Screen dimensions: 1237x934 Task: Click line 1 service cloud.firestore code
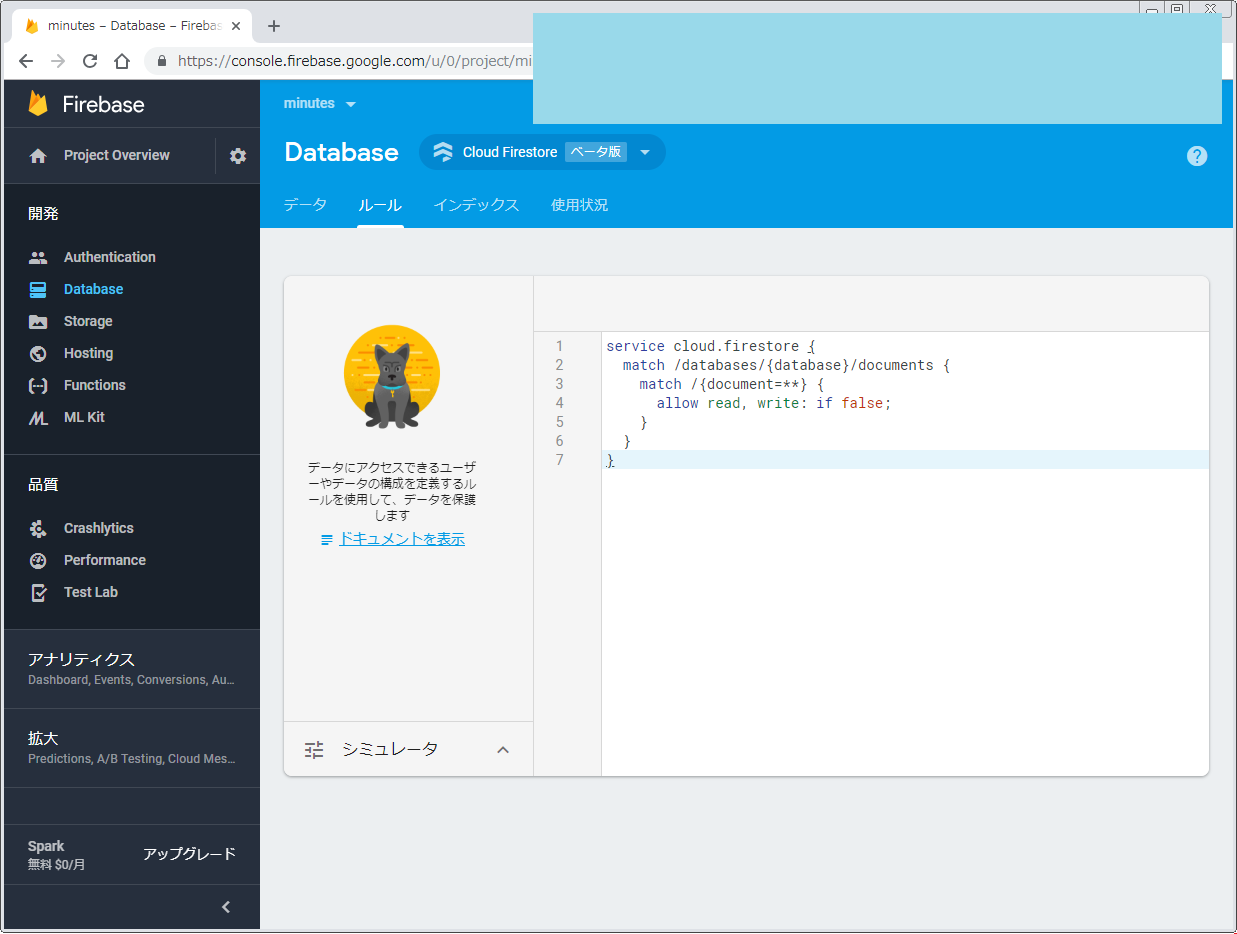(x=711, y=346)
